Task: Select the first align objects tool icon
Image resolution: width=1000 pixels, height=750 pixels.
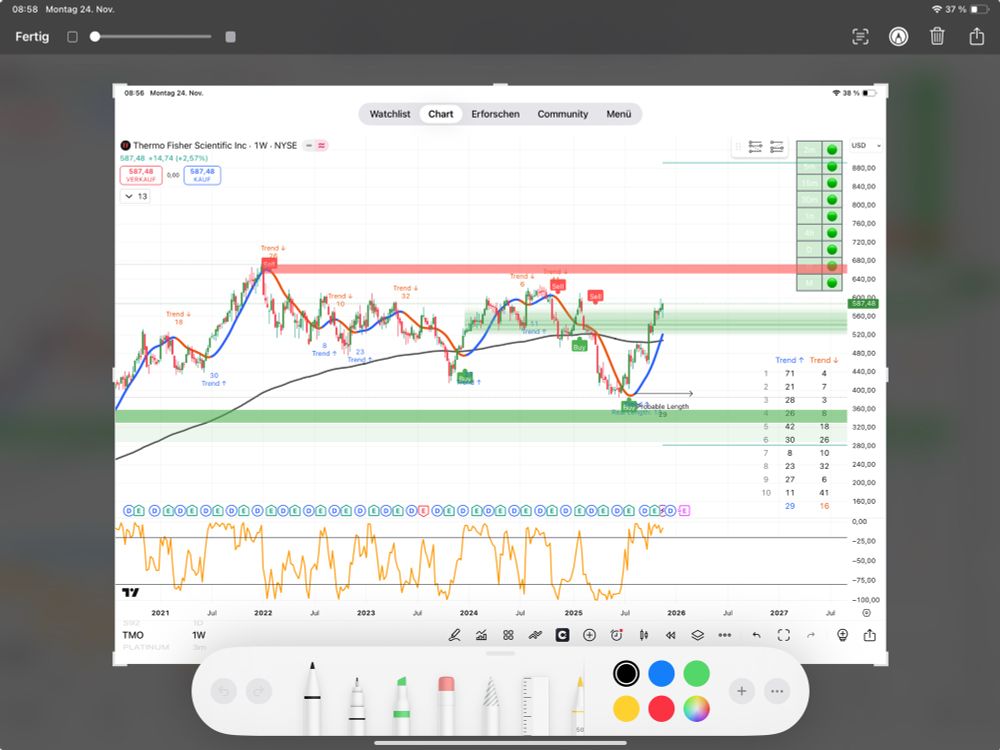Action: pyautogui.click(x=755, y=147)
